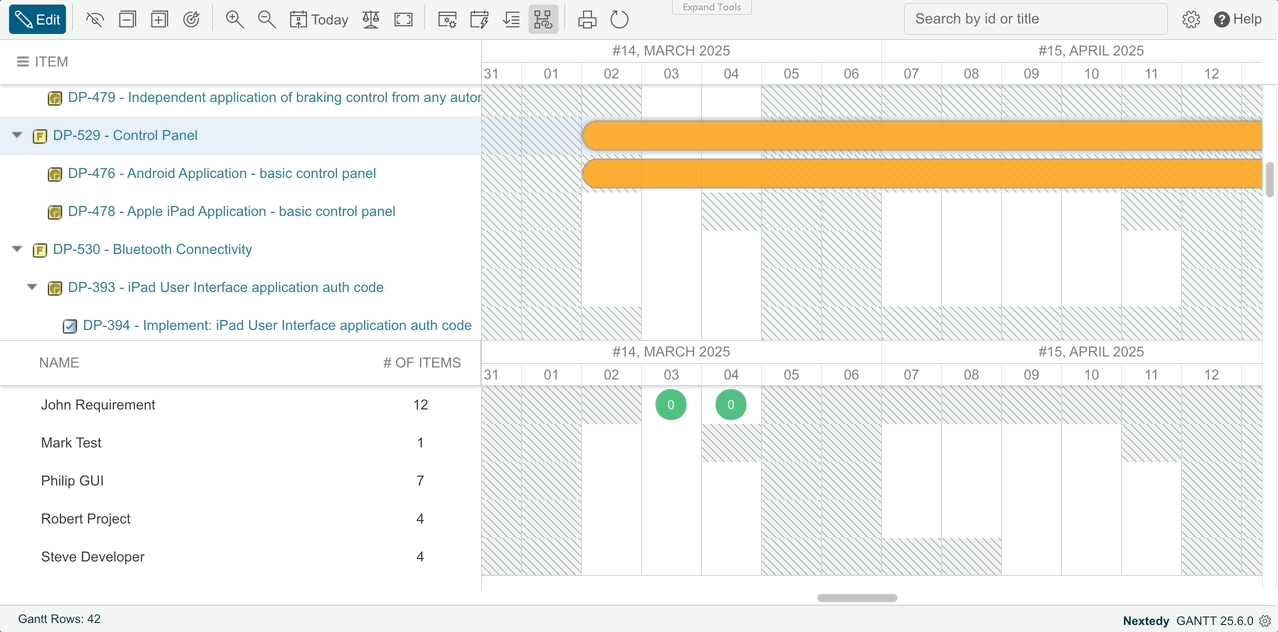
Task: Select the DP-529 orange Gantt bar
Action: click(922, 136)
